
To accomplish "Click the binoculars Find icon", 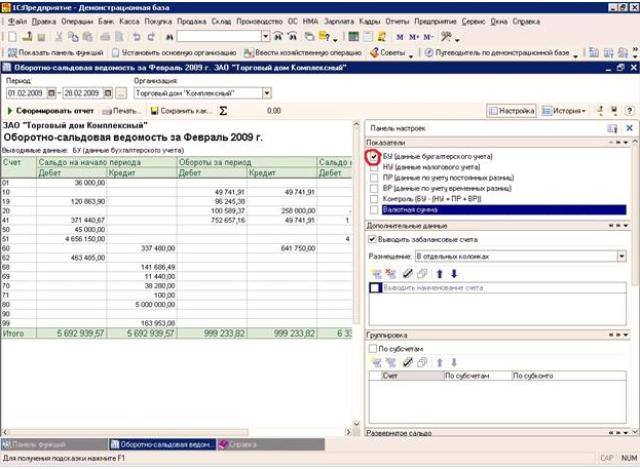I will [x=169, y=37].
